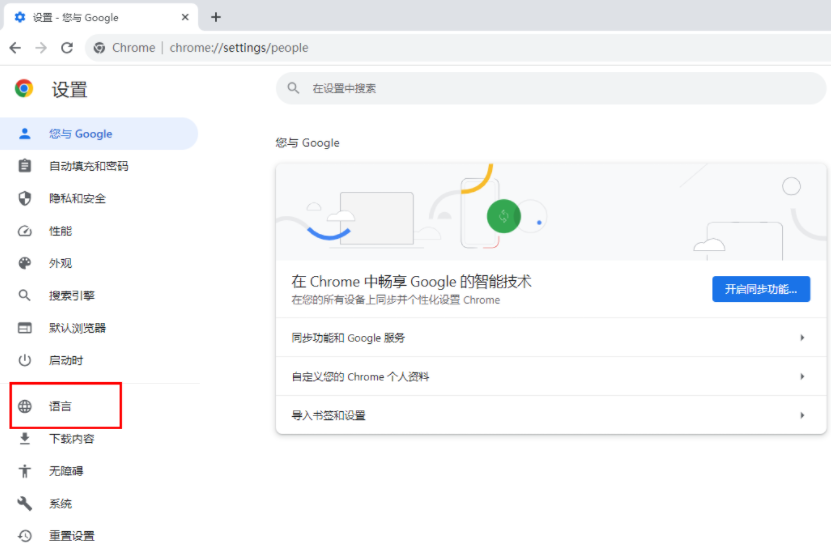Click the clipboard icon for 自动填充和密码
Image resolution: width=831 pixels, height=547 pixels.
point(24,166)
